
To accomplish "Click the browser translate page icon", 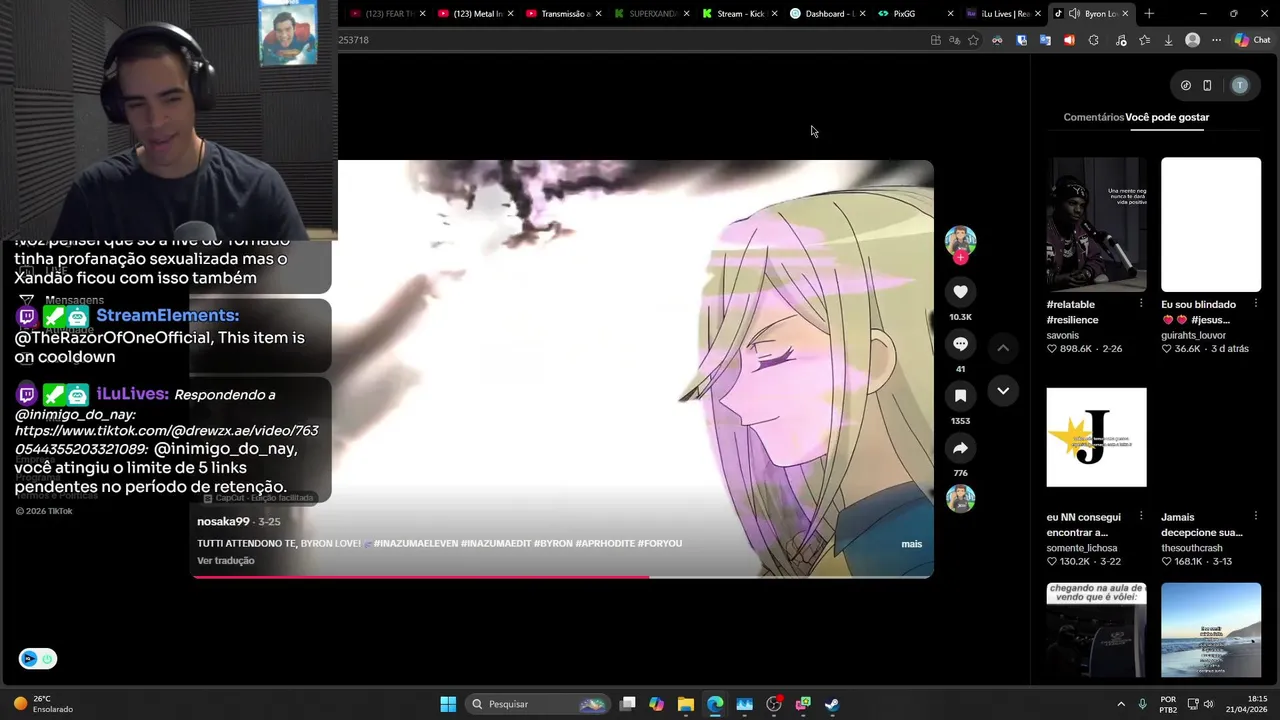I will pyautogui.click(x=954, y=40).
